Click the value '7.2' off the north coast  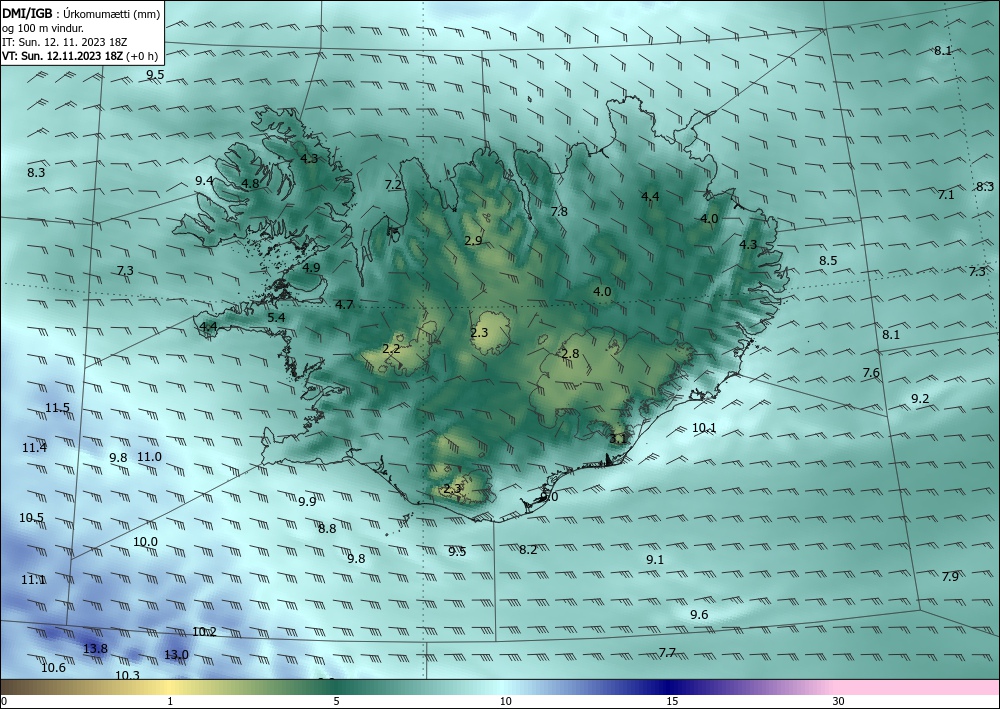click(393, 185)
